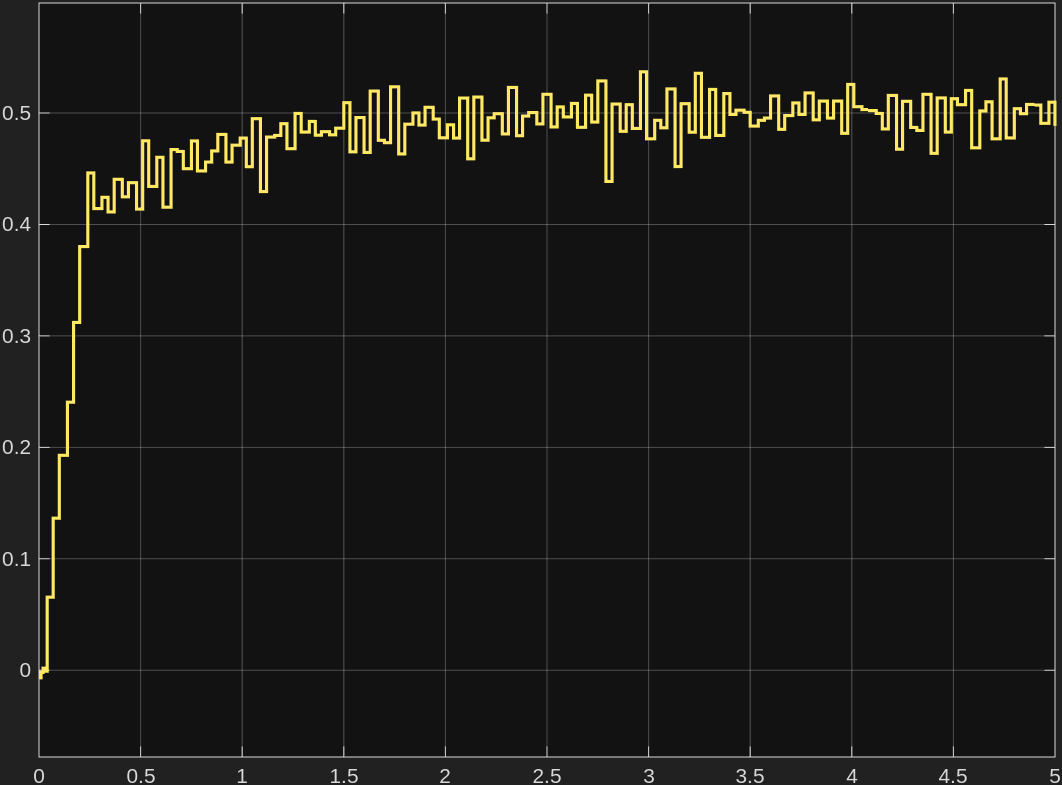Image resolution: width=1062 pixels, height=785 pixels.
Task: Click the yellow signal start at the origin
Action: pyautogui.click(x=41, y=674)
